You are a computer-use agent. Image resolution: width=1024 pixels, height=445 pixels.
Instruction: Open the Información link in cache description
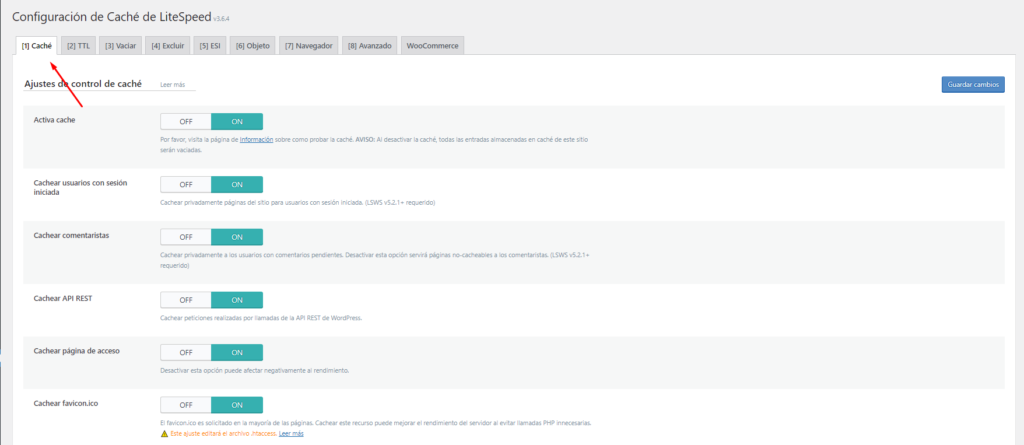tap(256, 139)
